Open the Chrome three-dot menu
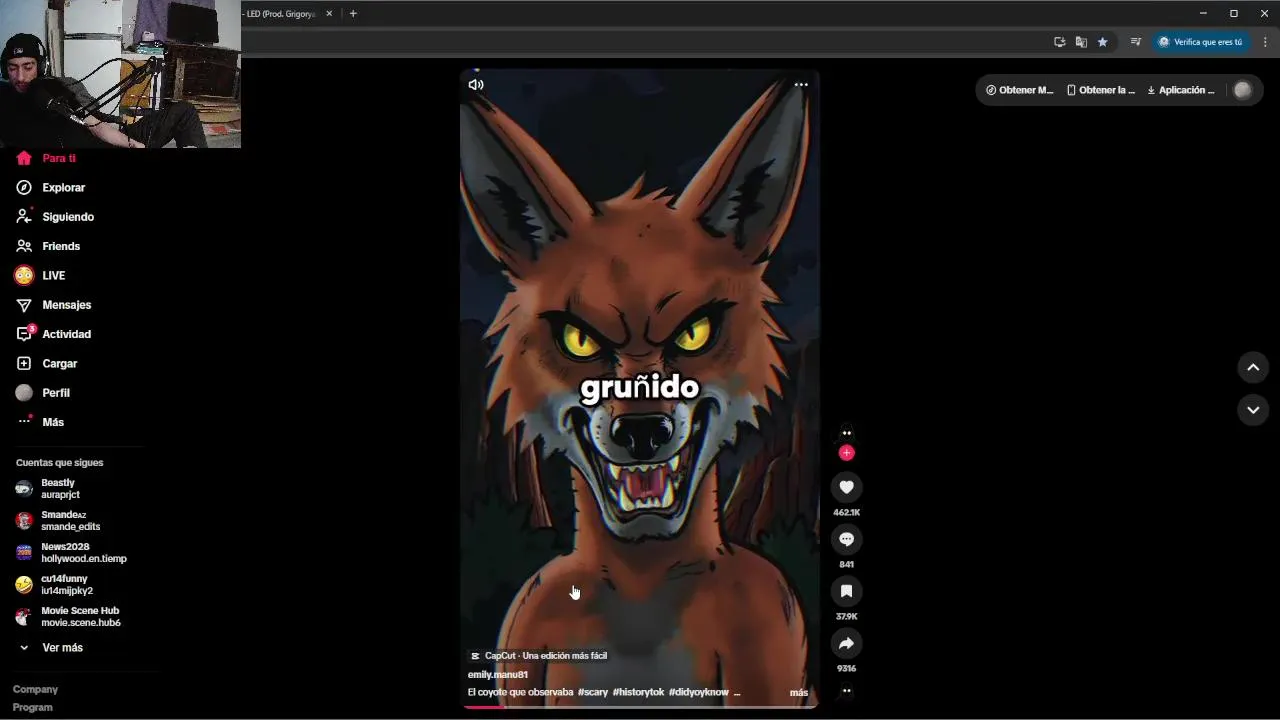The image size is (1280, 720). [1265, 42]
